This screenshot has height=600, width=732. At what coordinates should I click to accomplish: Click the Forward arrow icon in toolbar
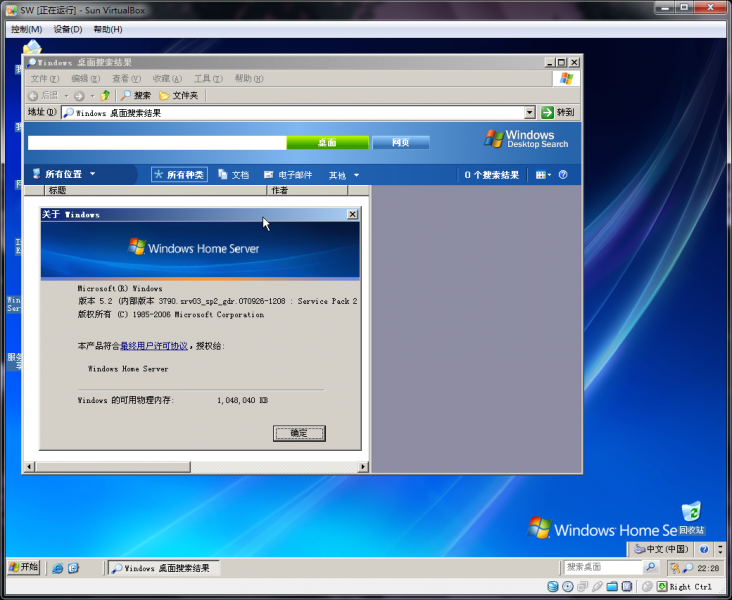(79, 96)
